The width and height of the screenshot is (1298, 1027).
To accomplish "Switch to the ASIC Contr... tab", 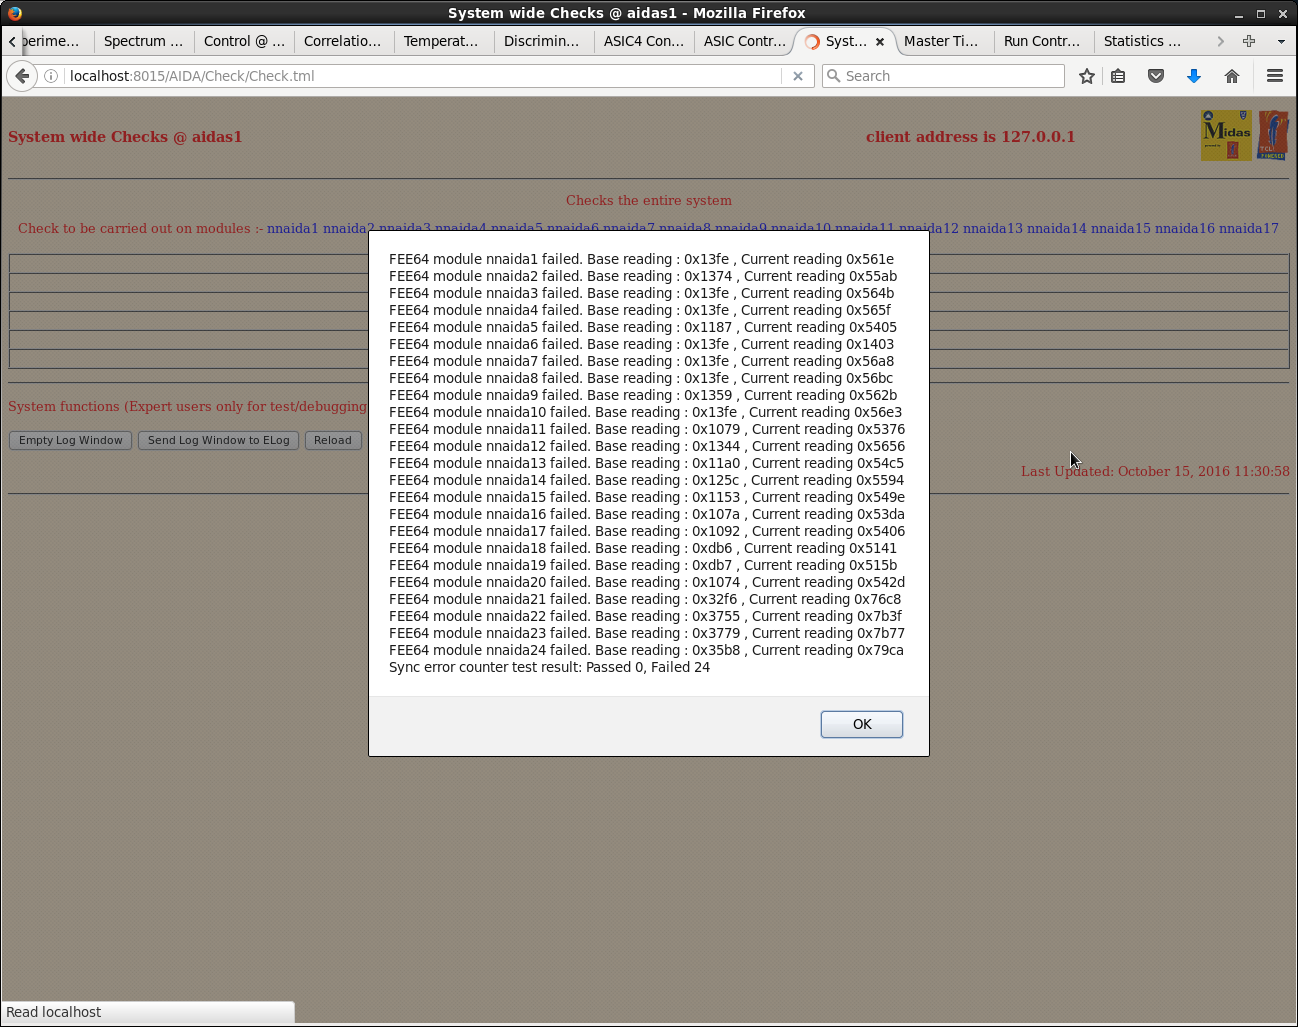I will (x=745, y=41).
